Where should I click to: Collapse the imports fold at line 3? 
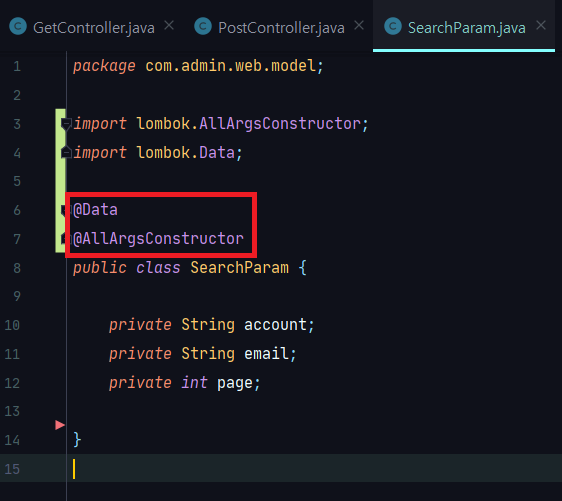click(x=66, y=124)
